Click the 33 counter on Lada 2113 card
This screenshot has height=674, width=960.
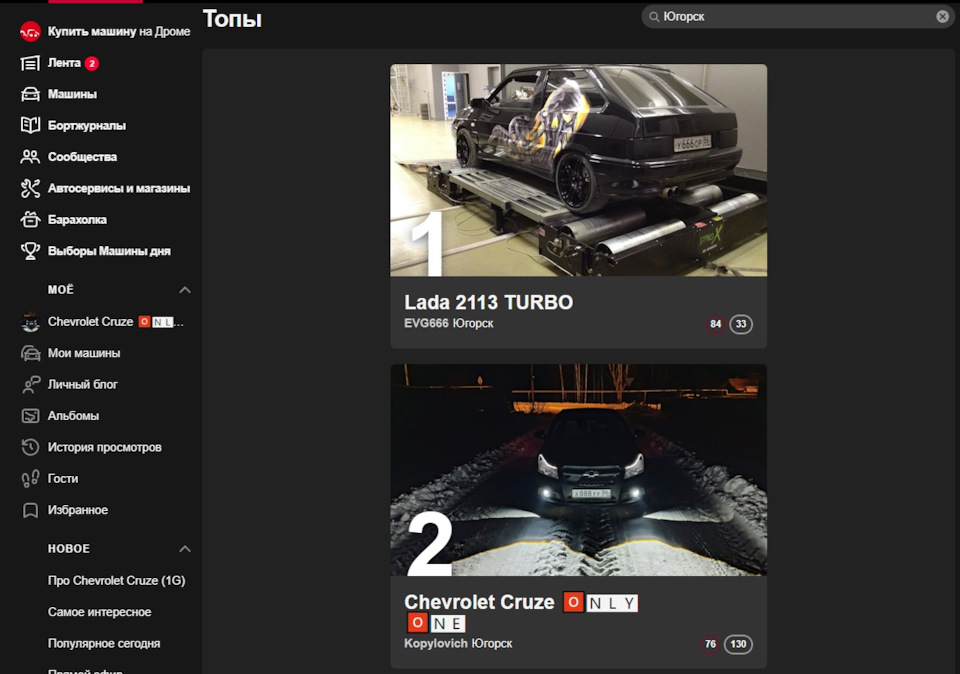(741, 324)
